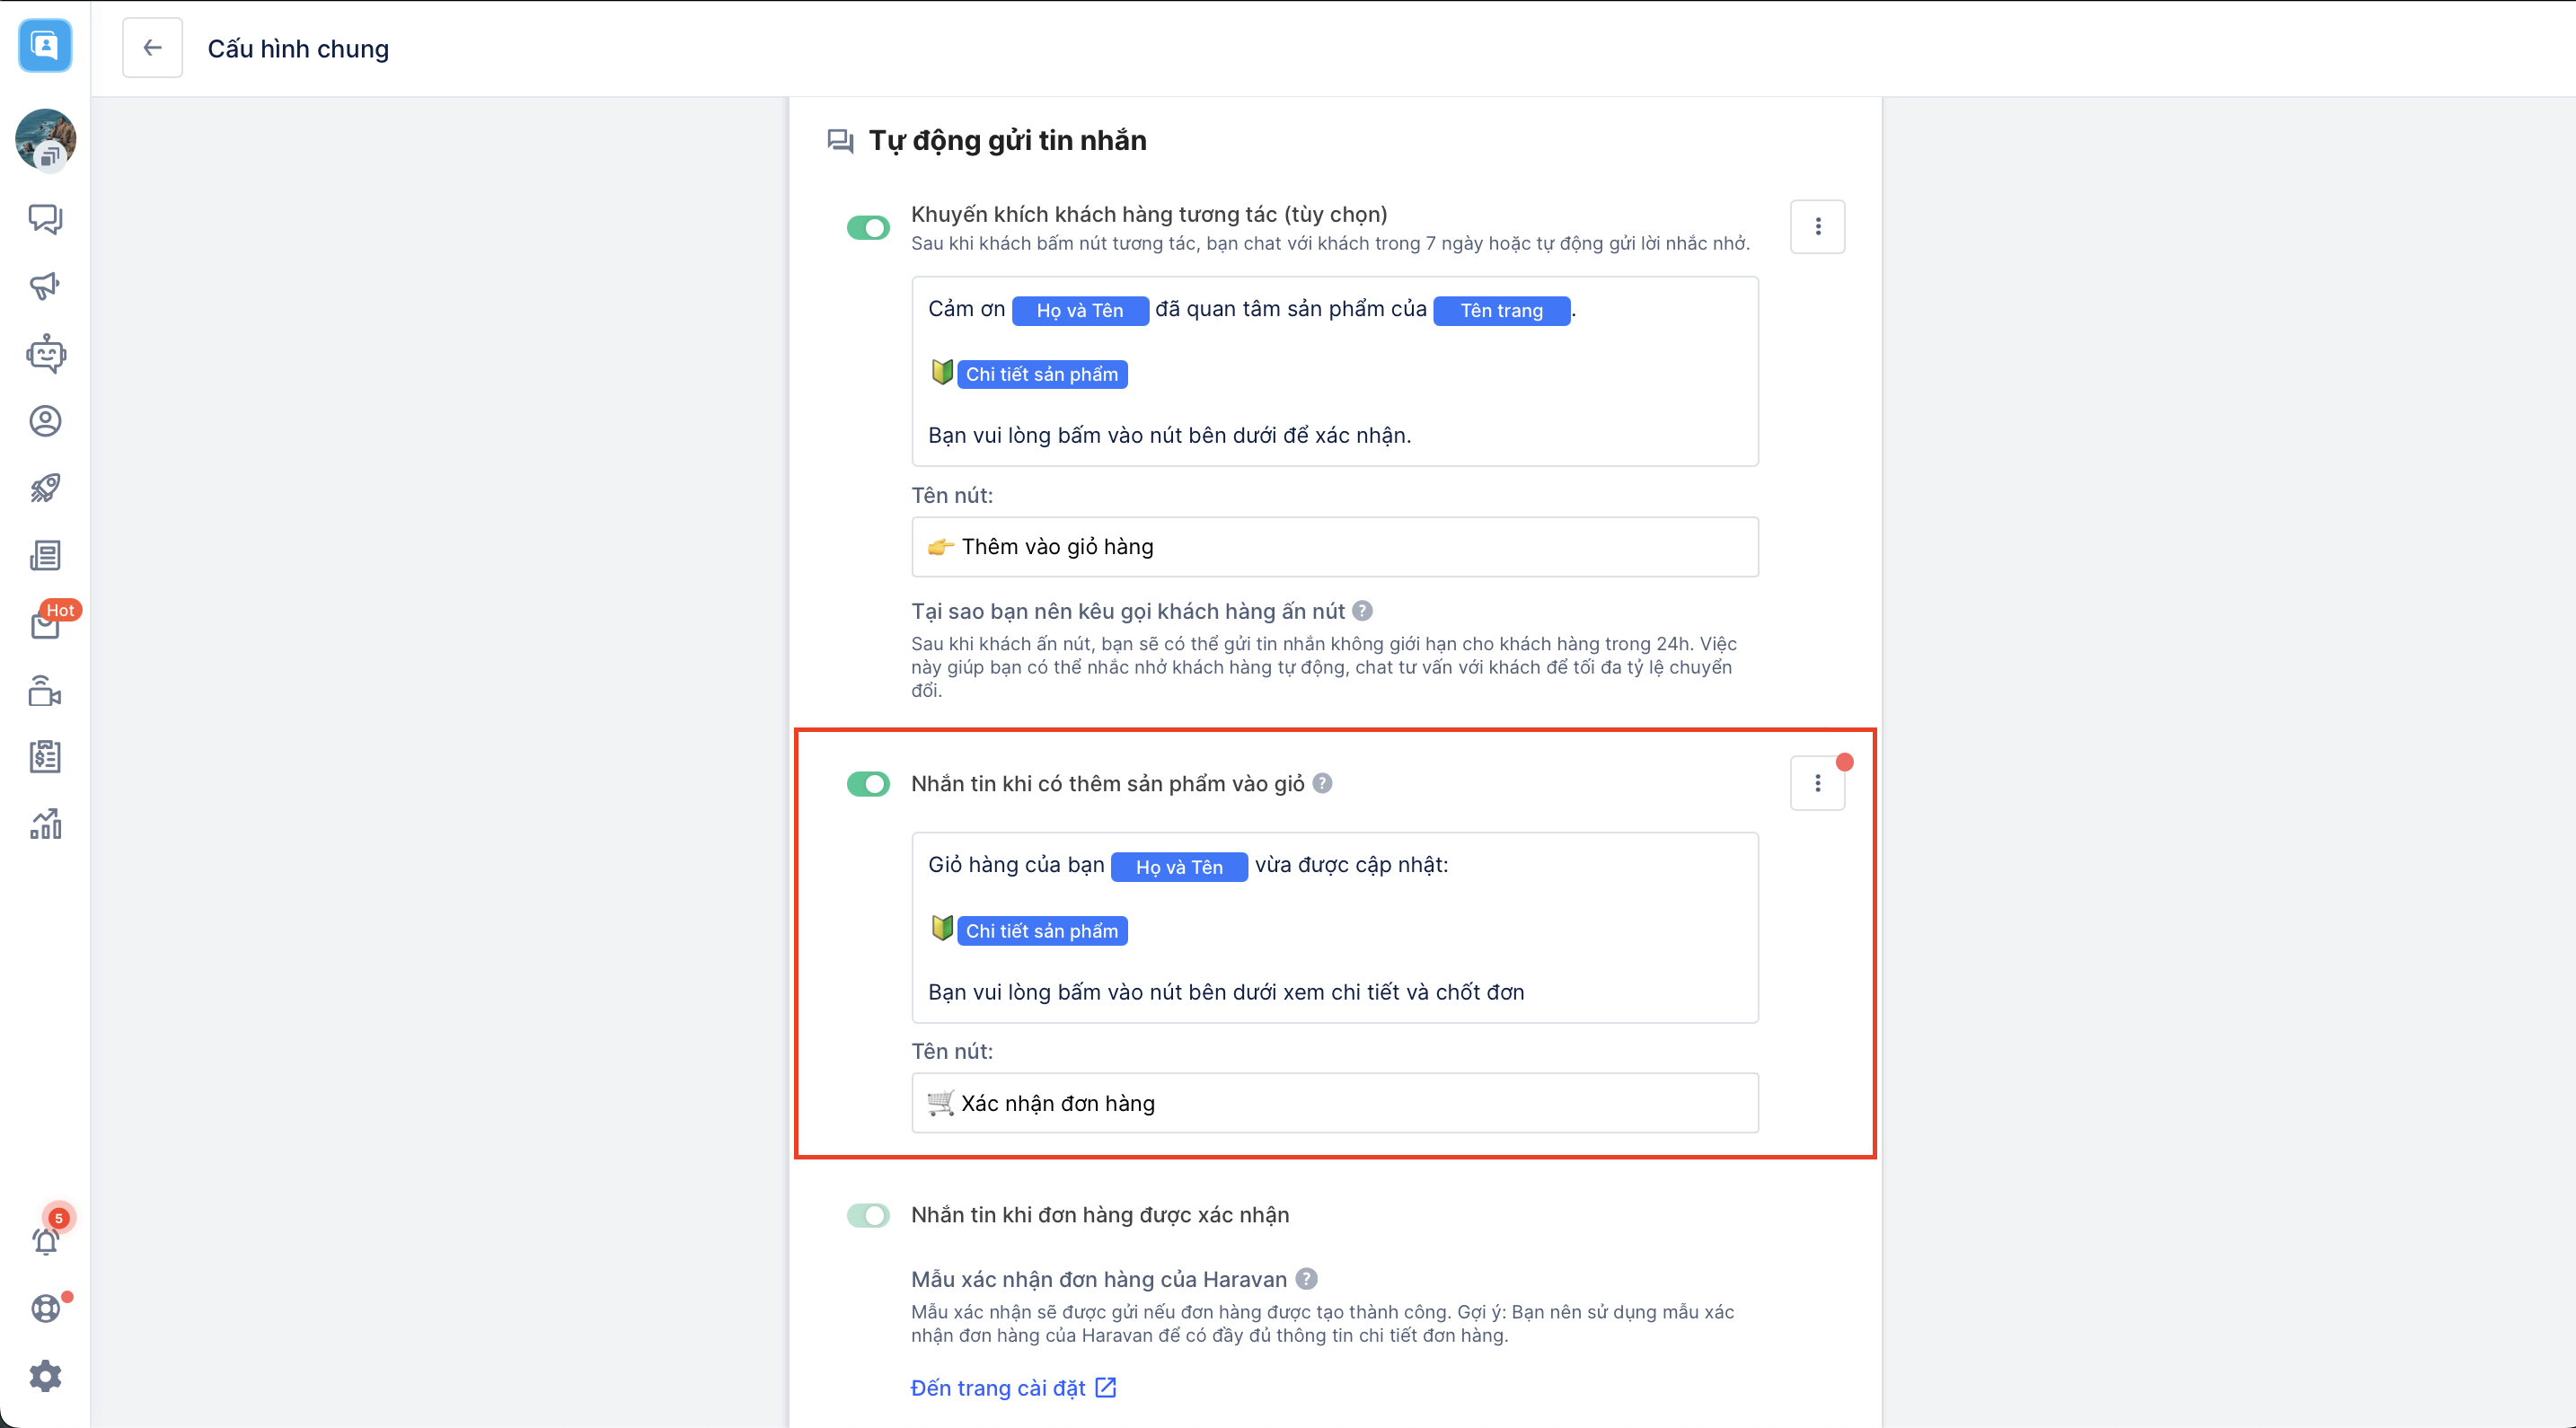Open three-dot menu for Khuyến khích khách hàng

tap(1817, 227)
